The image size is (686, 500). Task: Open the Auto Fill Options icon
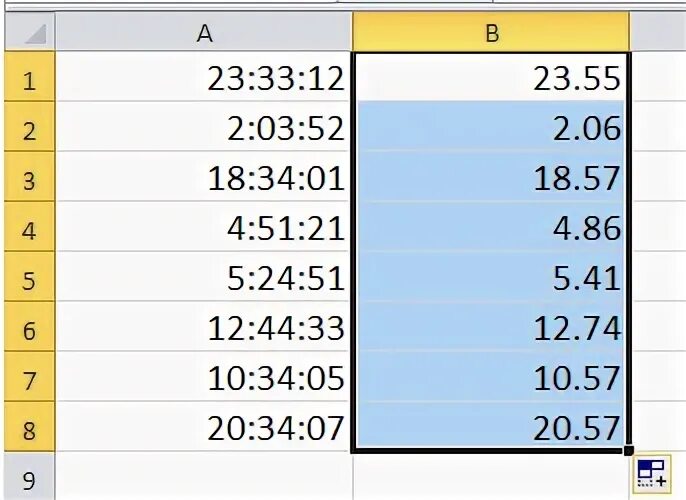click(x=651, y=474)
